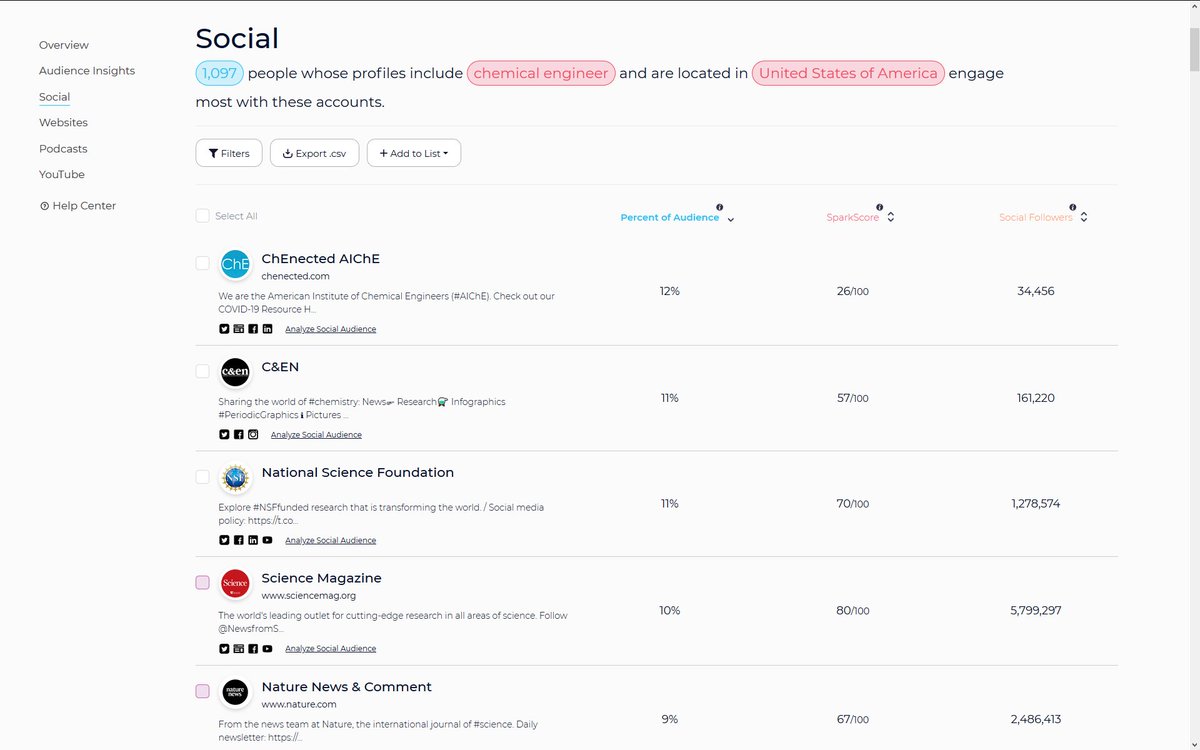Open Science Magazine's YouTube icon
The height and width of the screenshot is (750, 1200).
267,649
